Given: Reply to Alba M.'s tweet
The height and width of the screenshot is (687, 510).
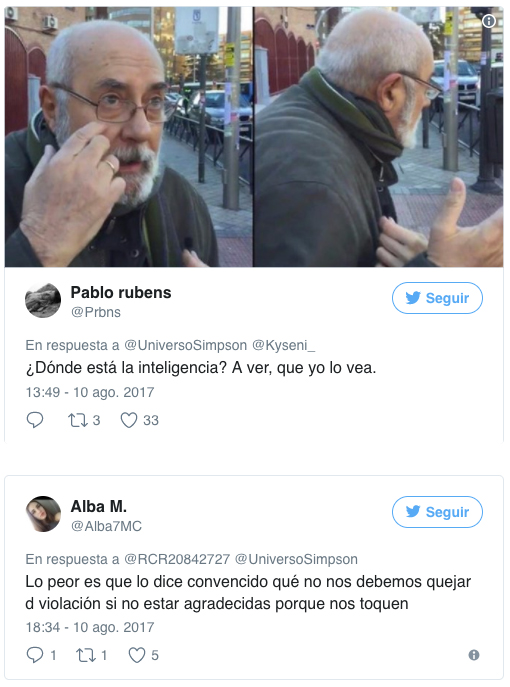Looking at the screenshot, I should tap(35, 655).
